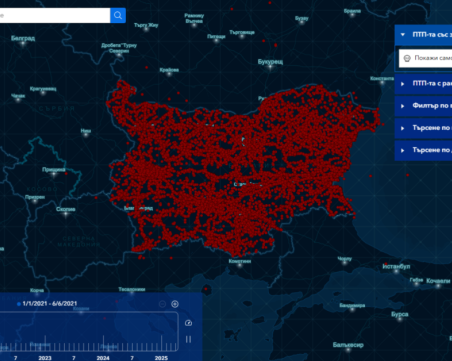Click the 2023 mark on the timeline
Screen dimensions: 452x361
(45, 358)
